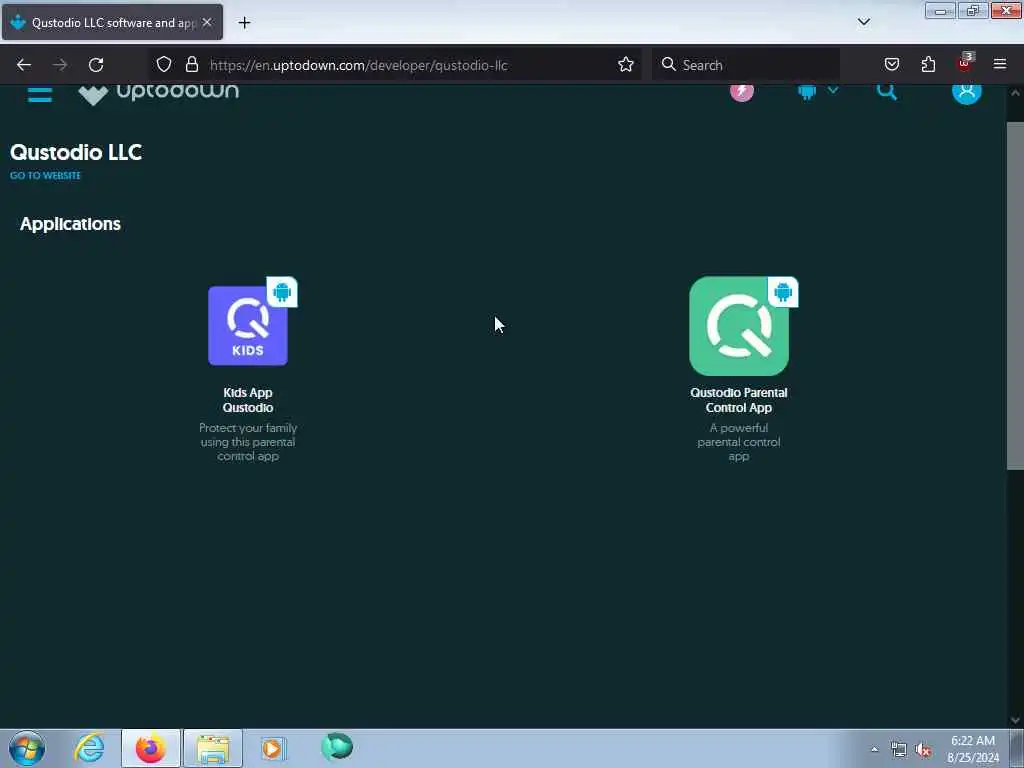Click the tracking protection shield icon
Viewport: 1024px width, 768px height.
tap(164, 64)
